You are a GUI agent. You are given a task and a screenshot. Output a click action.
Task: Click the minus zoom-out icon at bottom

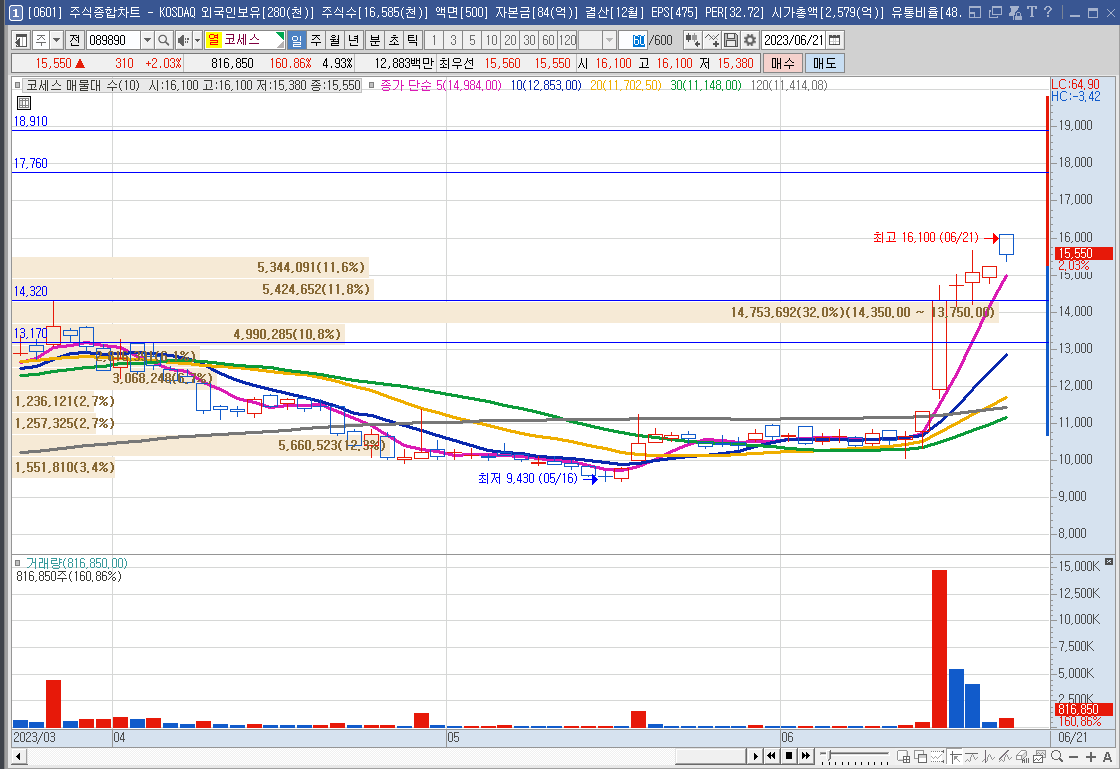pos(1074,756)
